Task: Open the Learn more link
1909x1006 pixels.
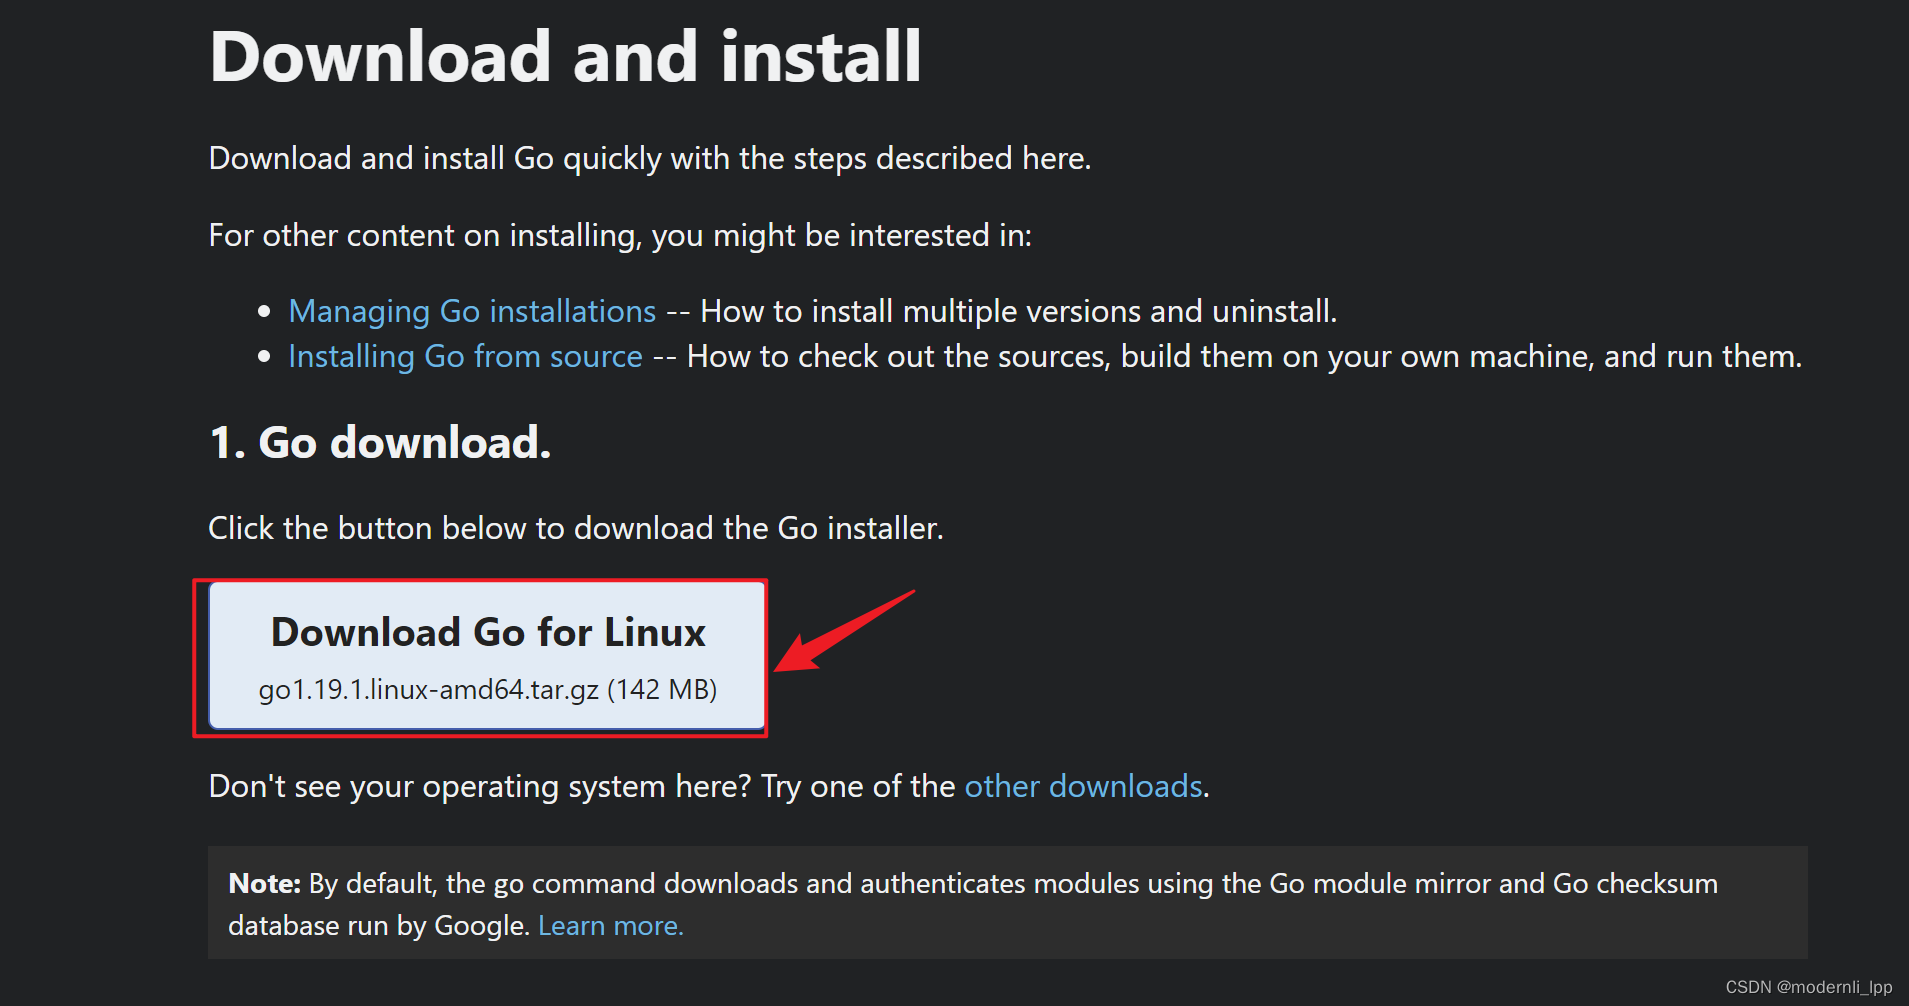Action: [610, 926]
